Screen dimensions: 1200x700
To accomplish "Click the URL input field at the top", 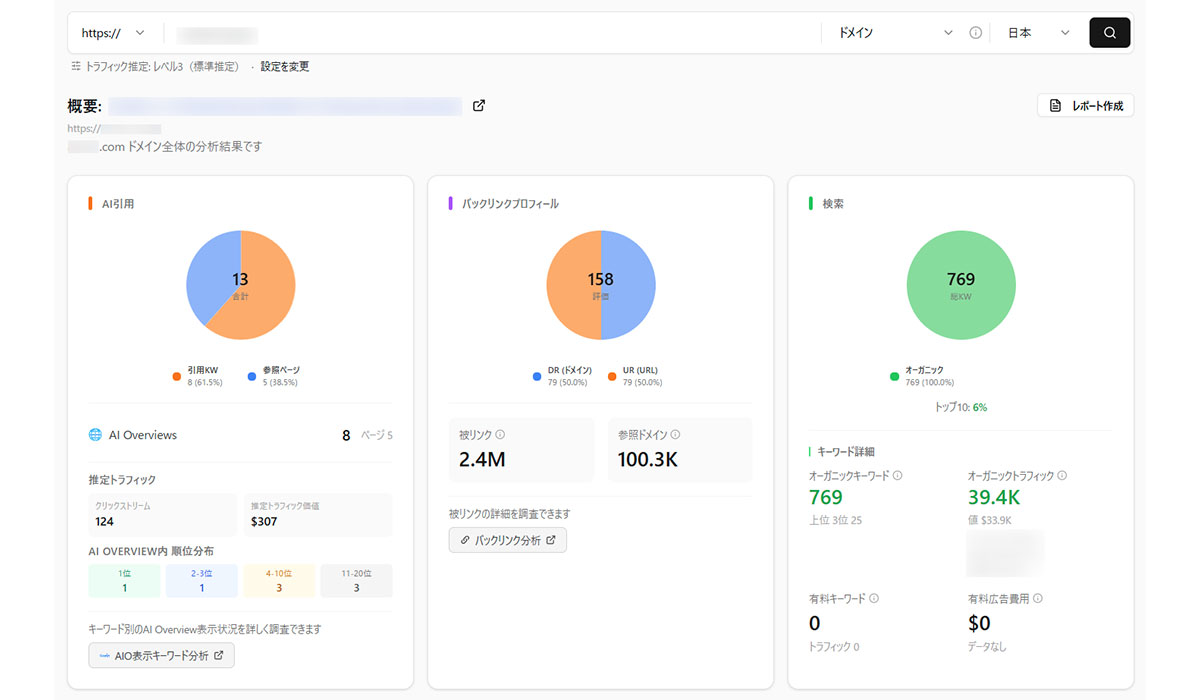I will coord(400,32).
